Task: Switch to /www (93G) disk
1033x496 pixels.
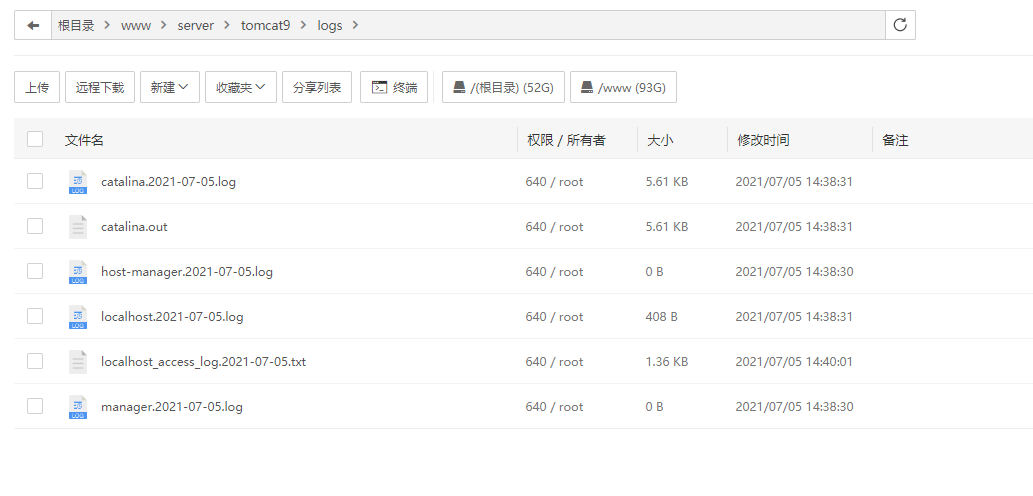Action: click(x=623, y=87)
